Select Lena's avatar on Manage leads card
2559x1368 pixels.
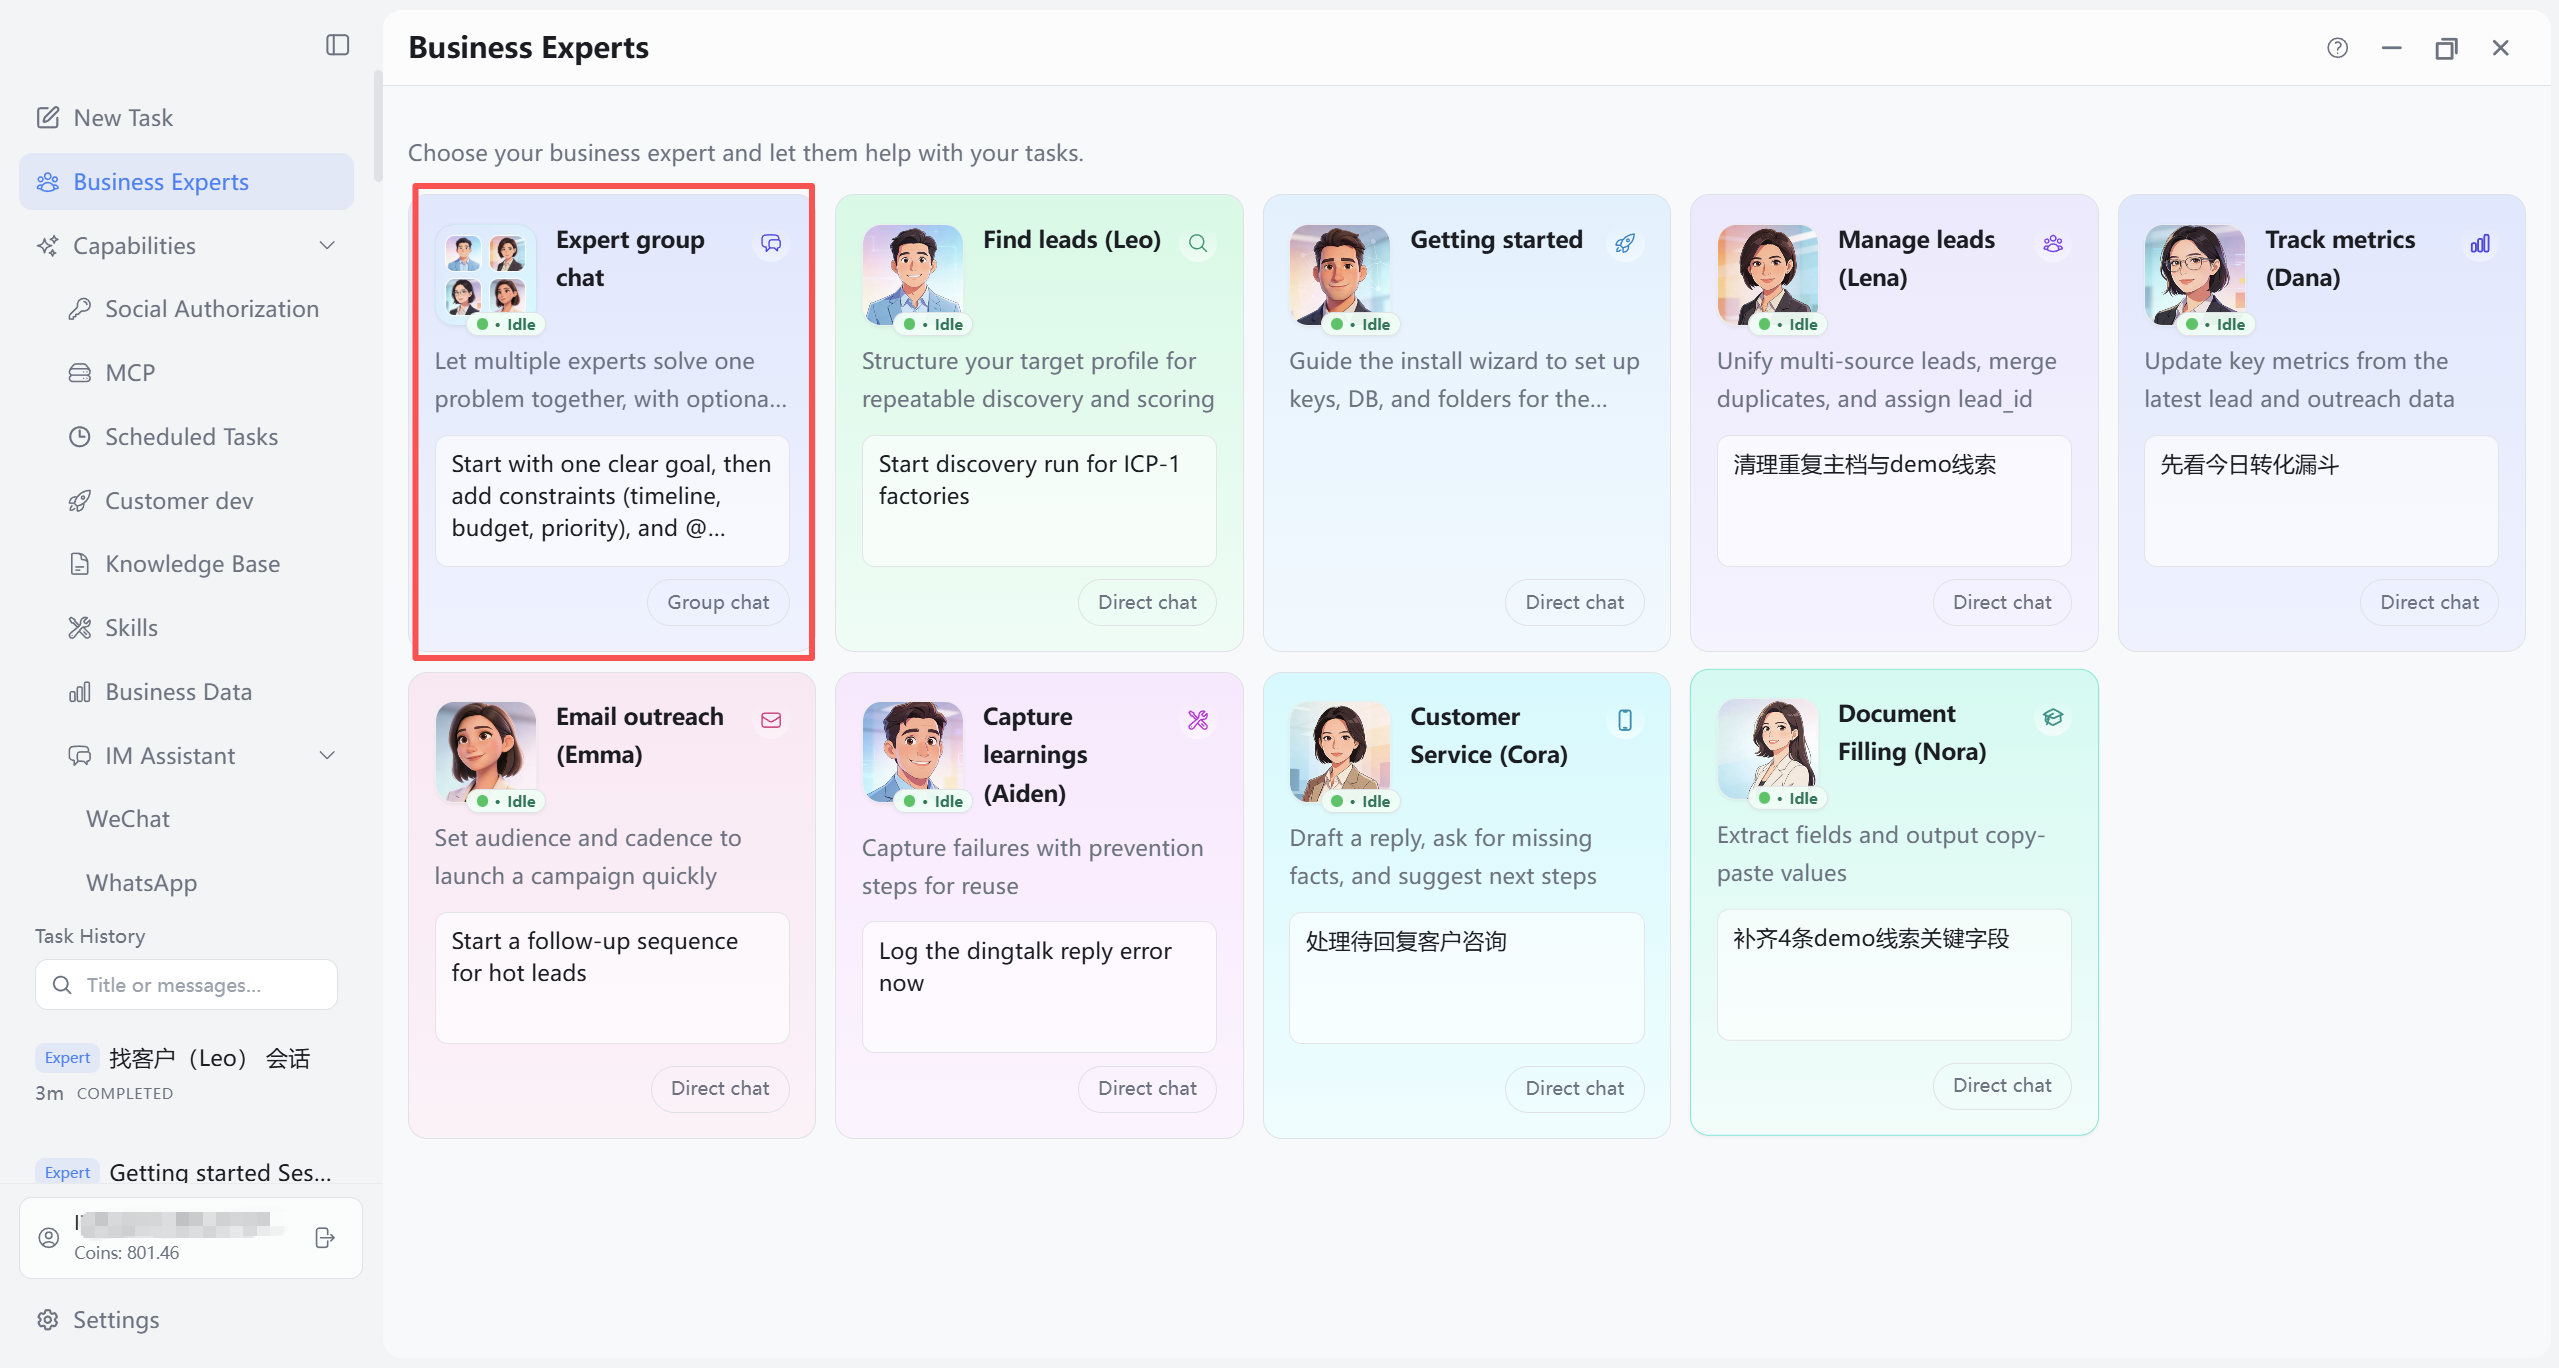1767,275
